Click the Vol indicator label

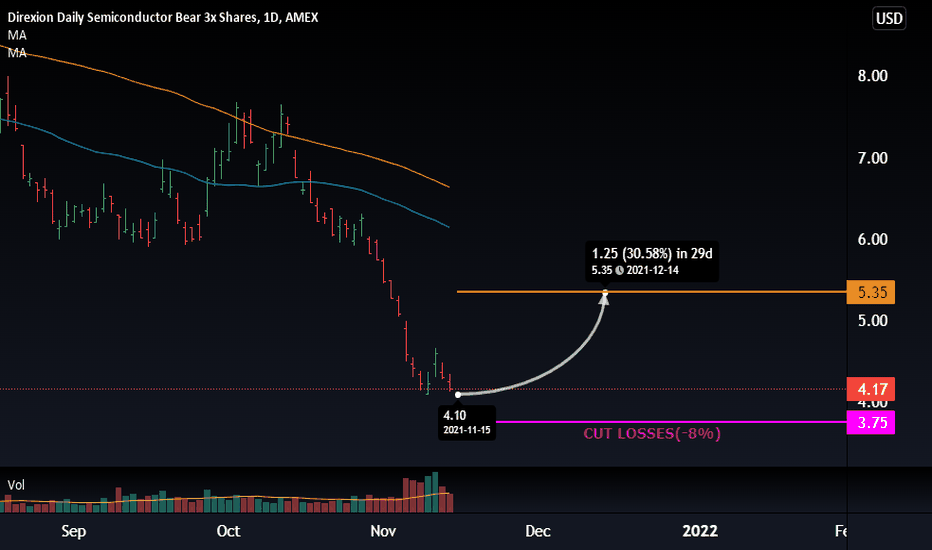[16, 485]
